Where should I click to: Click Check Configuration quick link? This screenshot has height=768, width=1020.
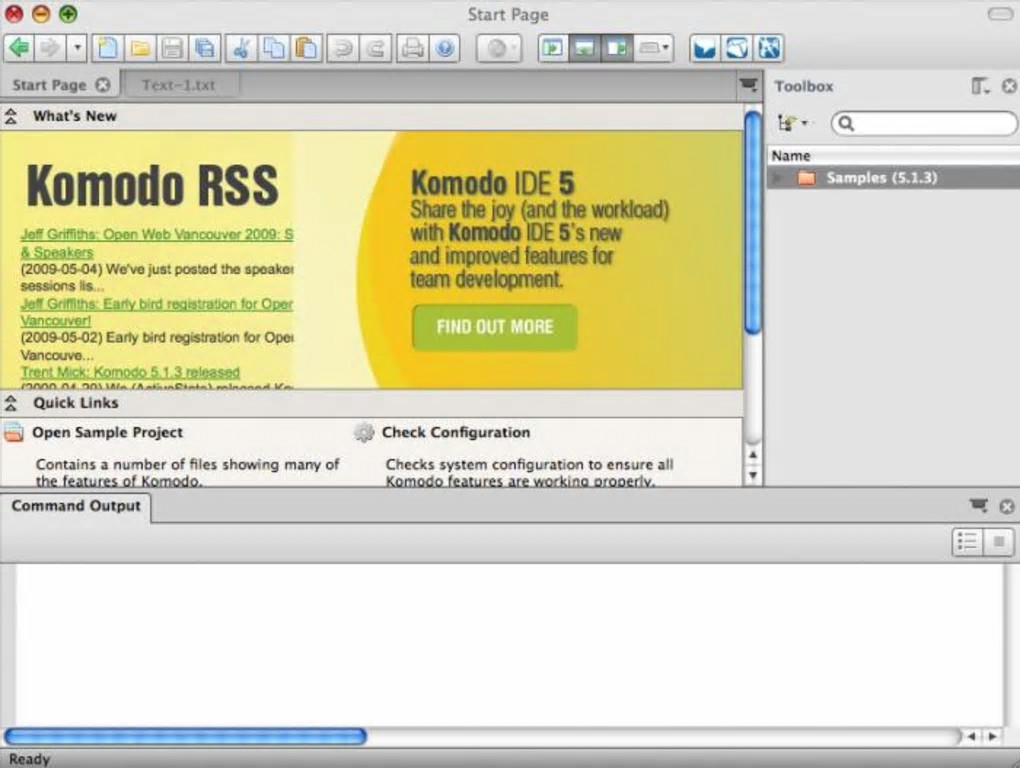(x=456, y=432)
